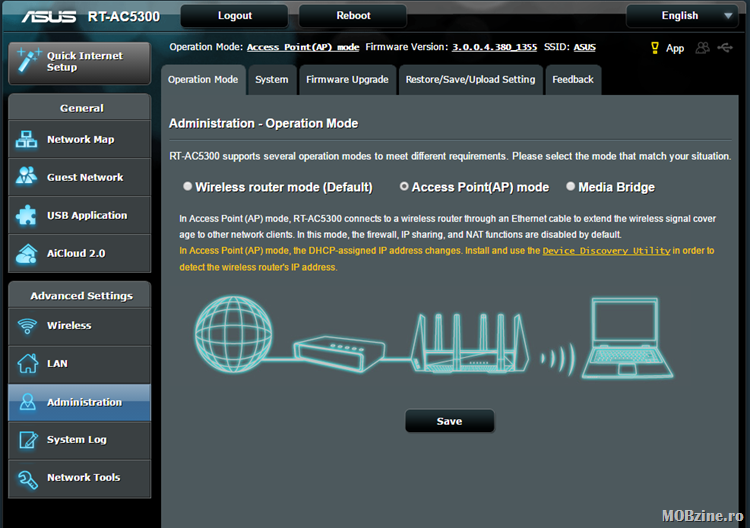Click the App lightbulb icon

[x=655, y=47]
